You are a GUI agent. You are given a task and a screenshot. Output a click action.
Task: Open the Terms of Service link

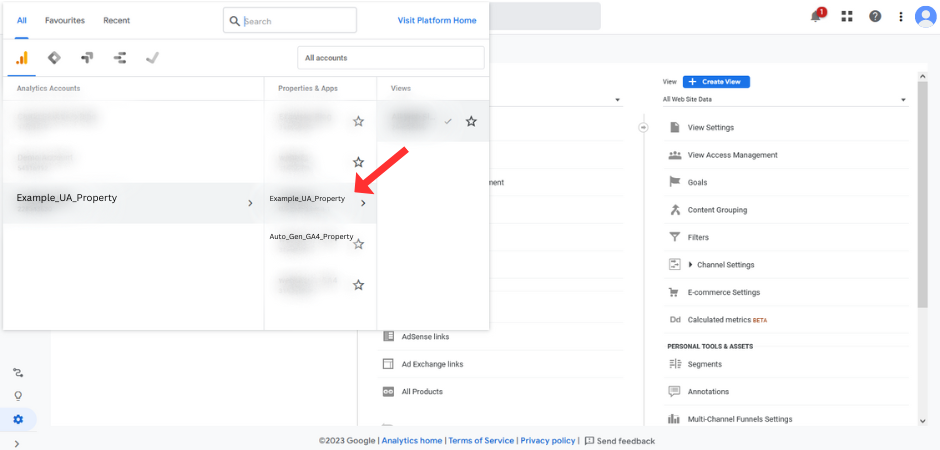point(481,440)
